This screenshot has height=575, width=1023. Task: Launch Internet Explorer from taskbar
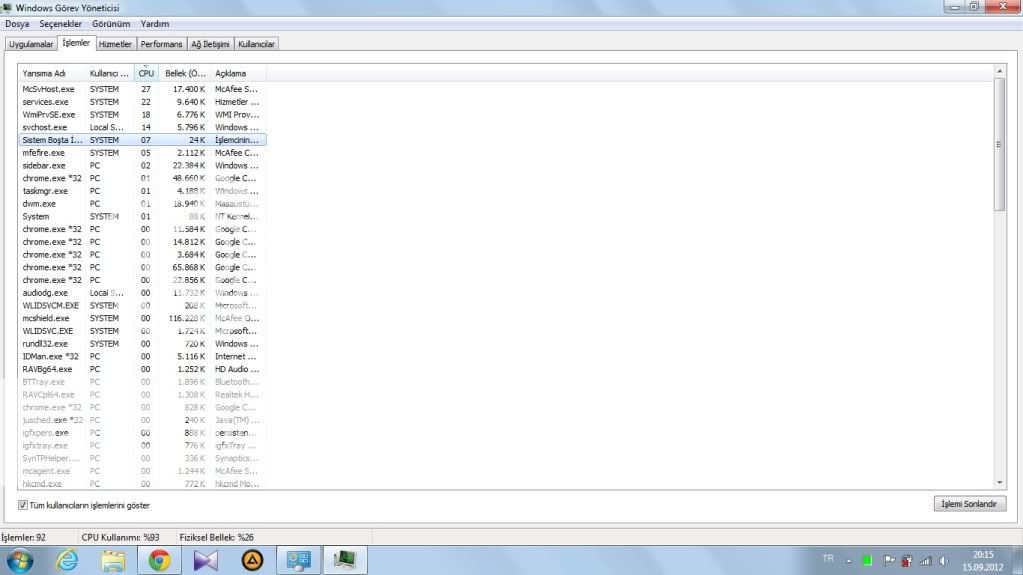click(x=67, y=560)
